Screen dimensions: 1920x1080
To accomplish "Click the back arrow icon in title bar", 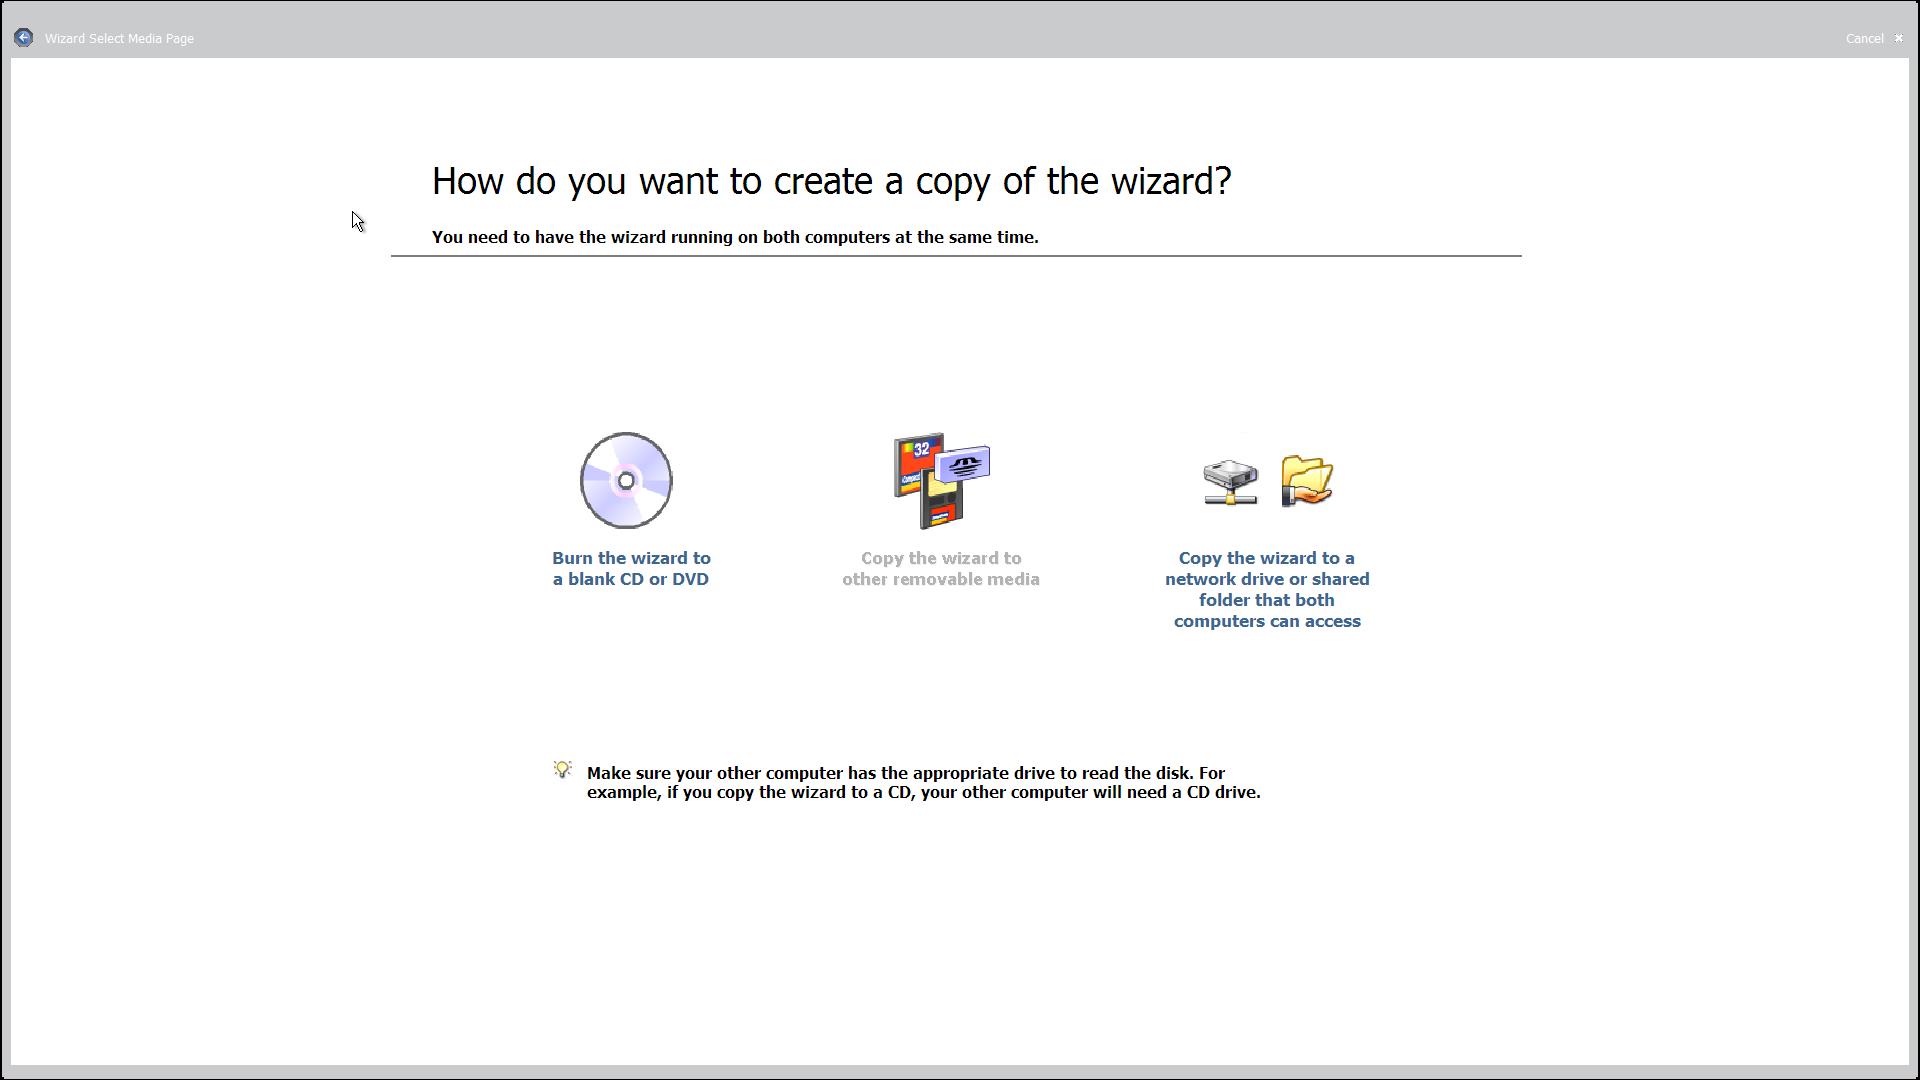I will click(24, 38).
